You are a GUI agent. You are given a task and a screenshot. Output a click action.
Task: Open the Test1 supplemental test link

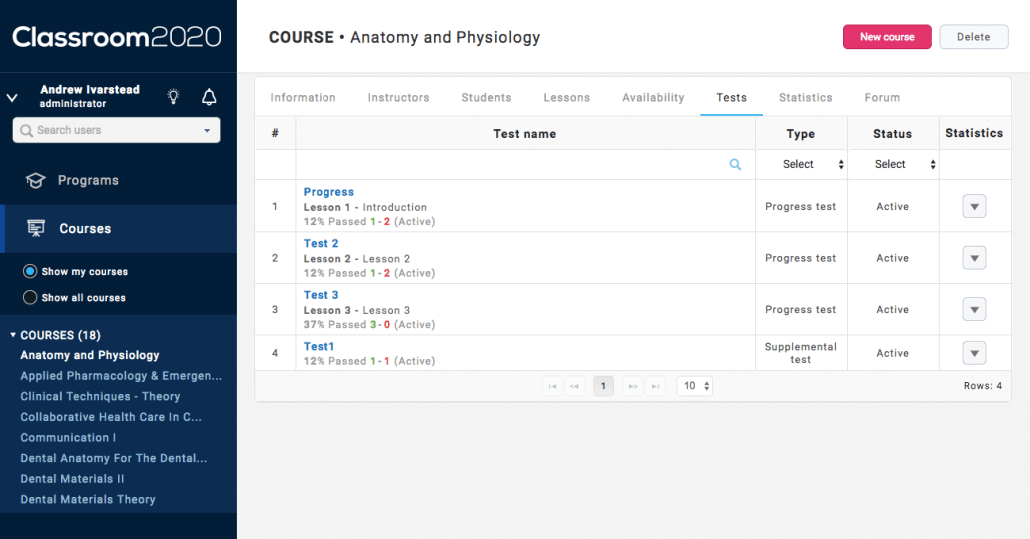tap(319, 347)
